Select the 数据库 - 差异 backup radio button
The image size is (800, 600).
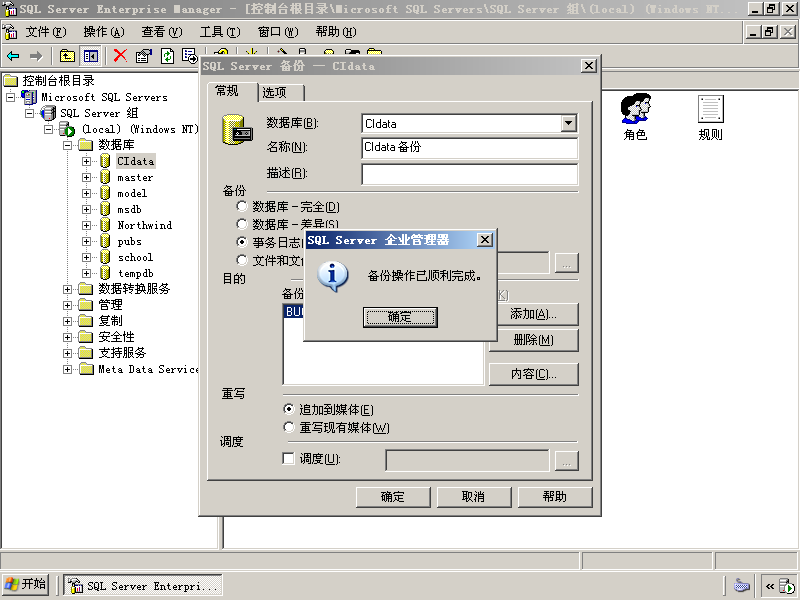click(x=242, y=224)
